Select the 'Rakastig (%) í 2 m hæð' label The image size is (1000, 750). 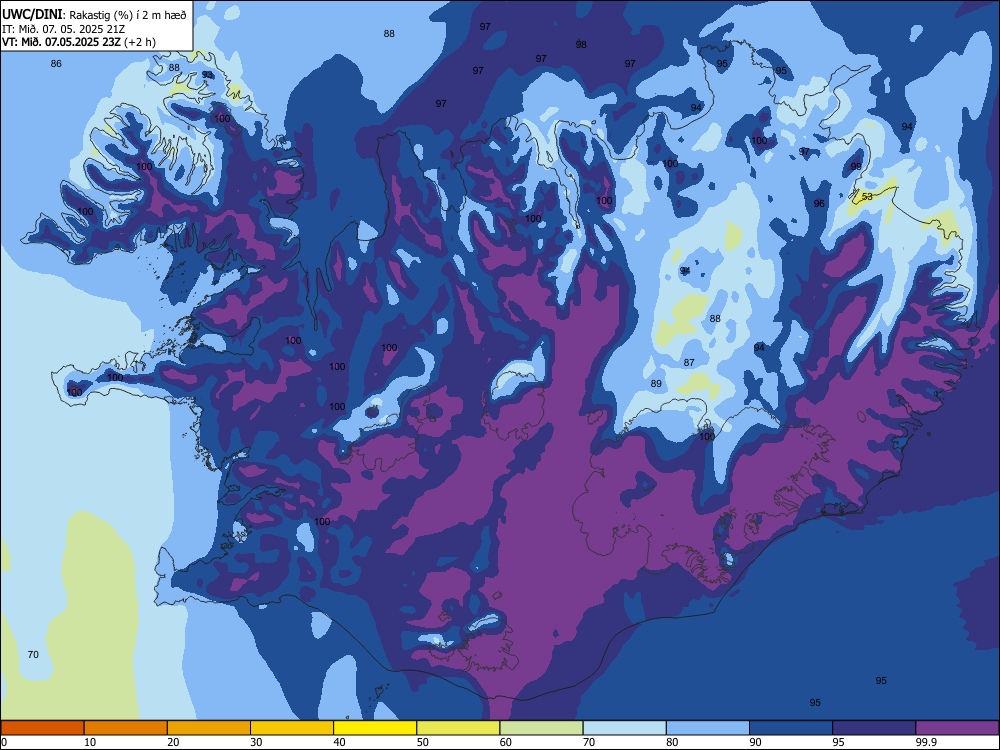tap(128, 15)
